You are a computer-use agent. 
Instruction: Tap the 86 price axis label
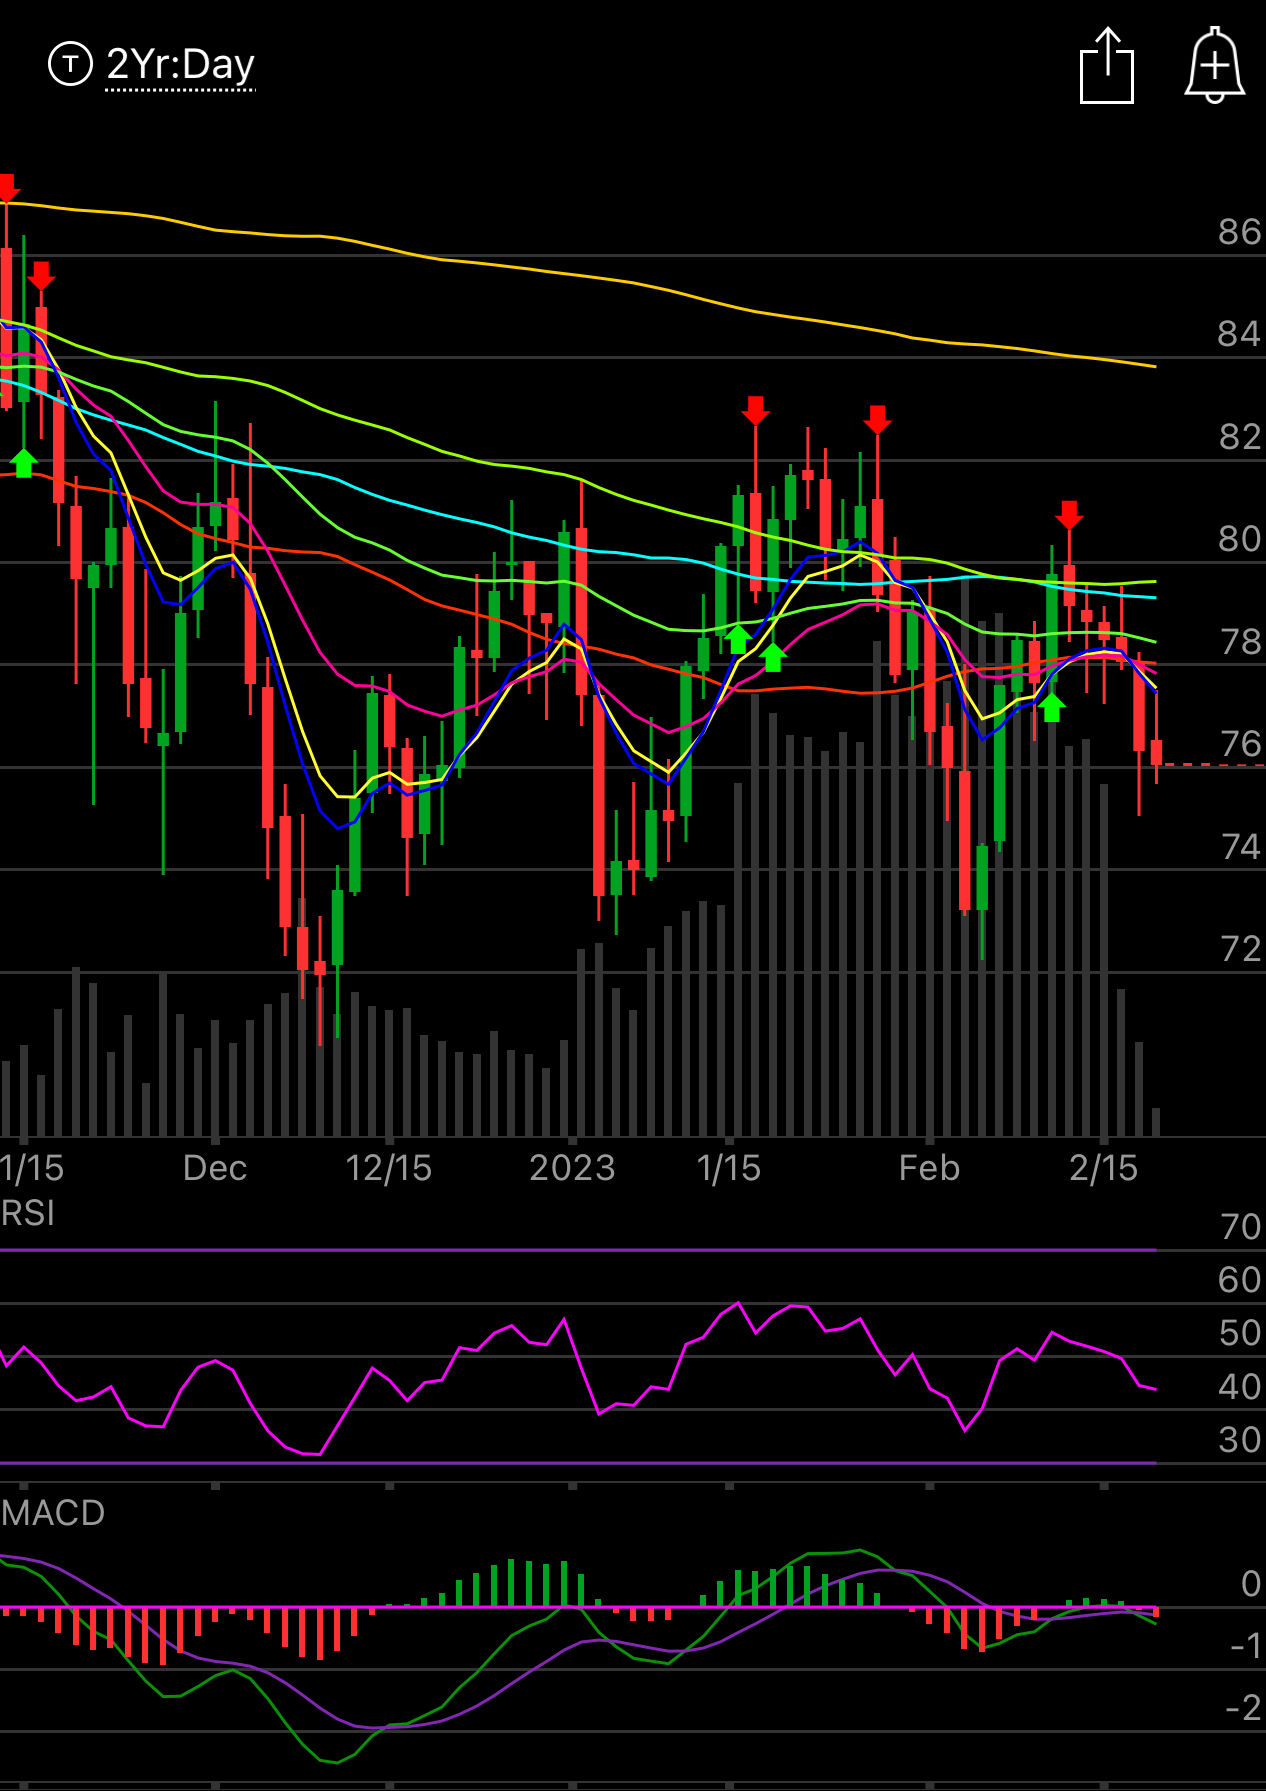(1239, 232)
